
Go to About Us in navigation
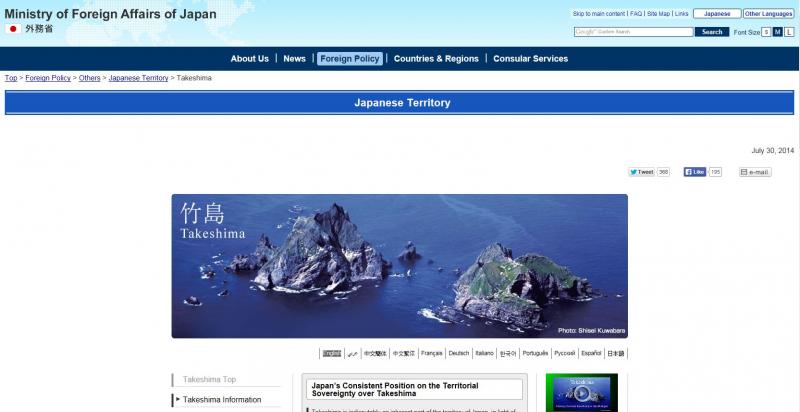[249, 59]
